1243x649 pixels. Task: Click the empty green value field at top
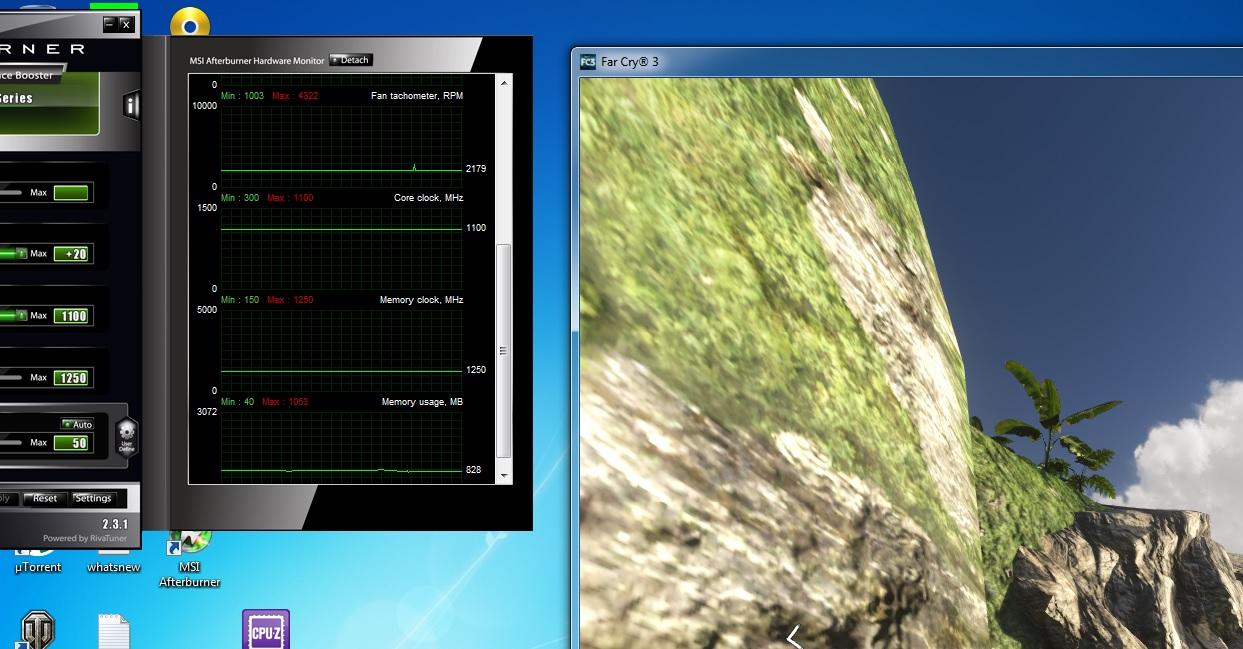click(71, 192)
